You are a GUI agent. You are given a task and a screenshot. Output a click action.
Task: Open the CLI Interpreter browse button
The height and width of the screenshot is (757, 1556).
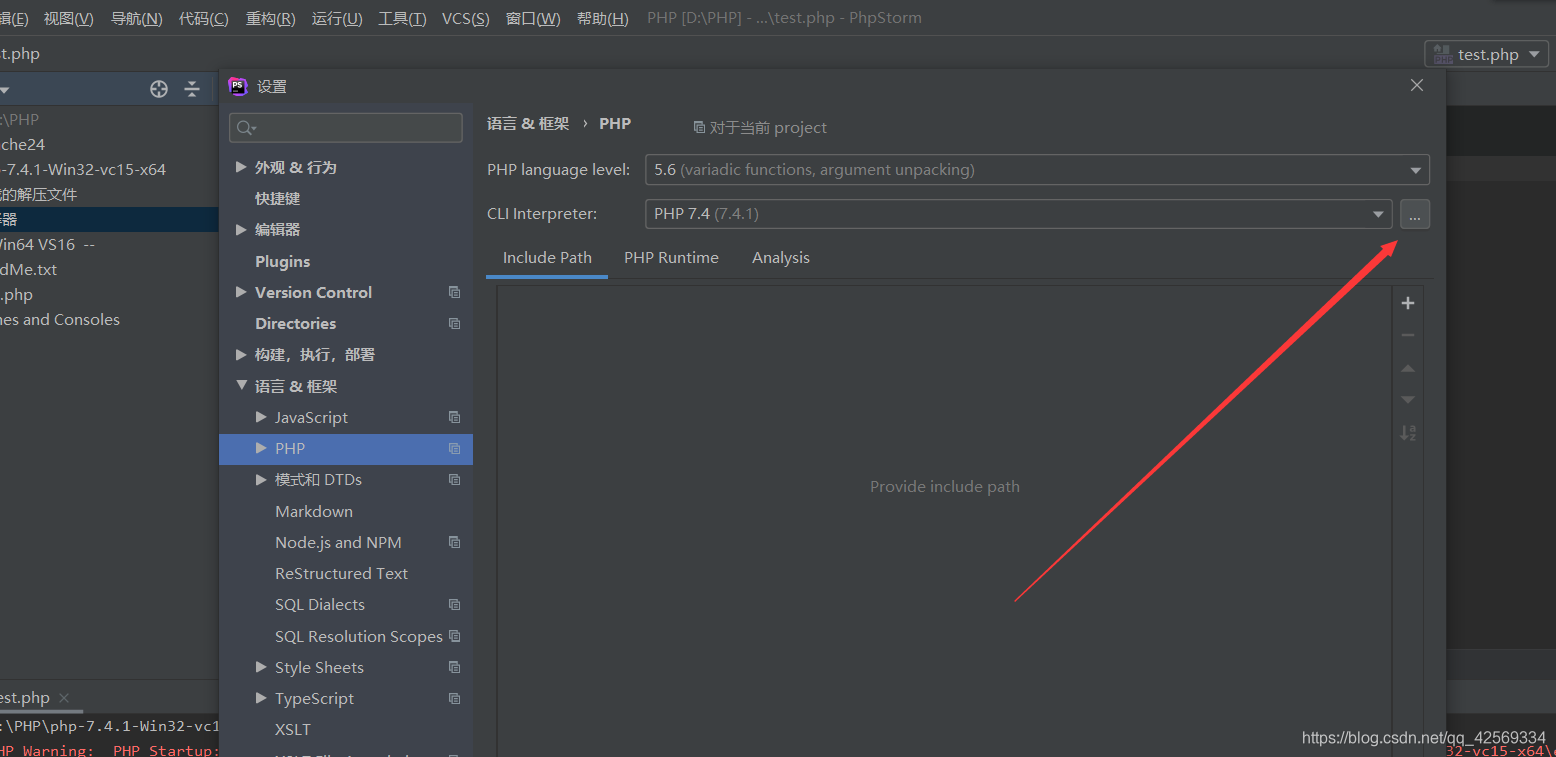1415,214
